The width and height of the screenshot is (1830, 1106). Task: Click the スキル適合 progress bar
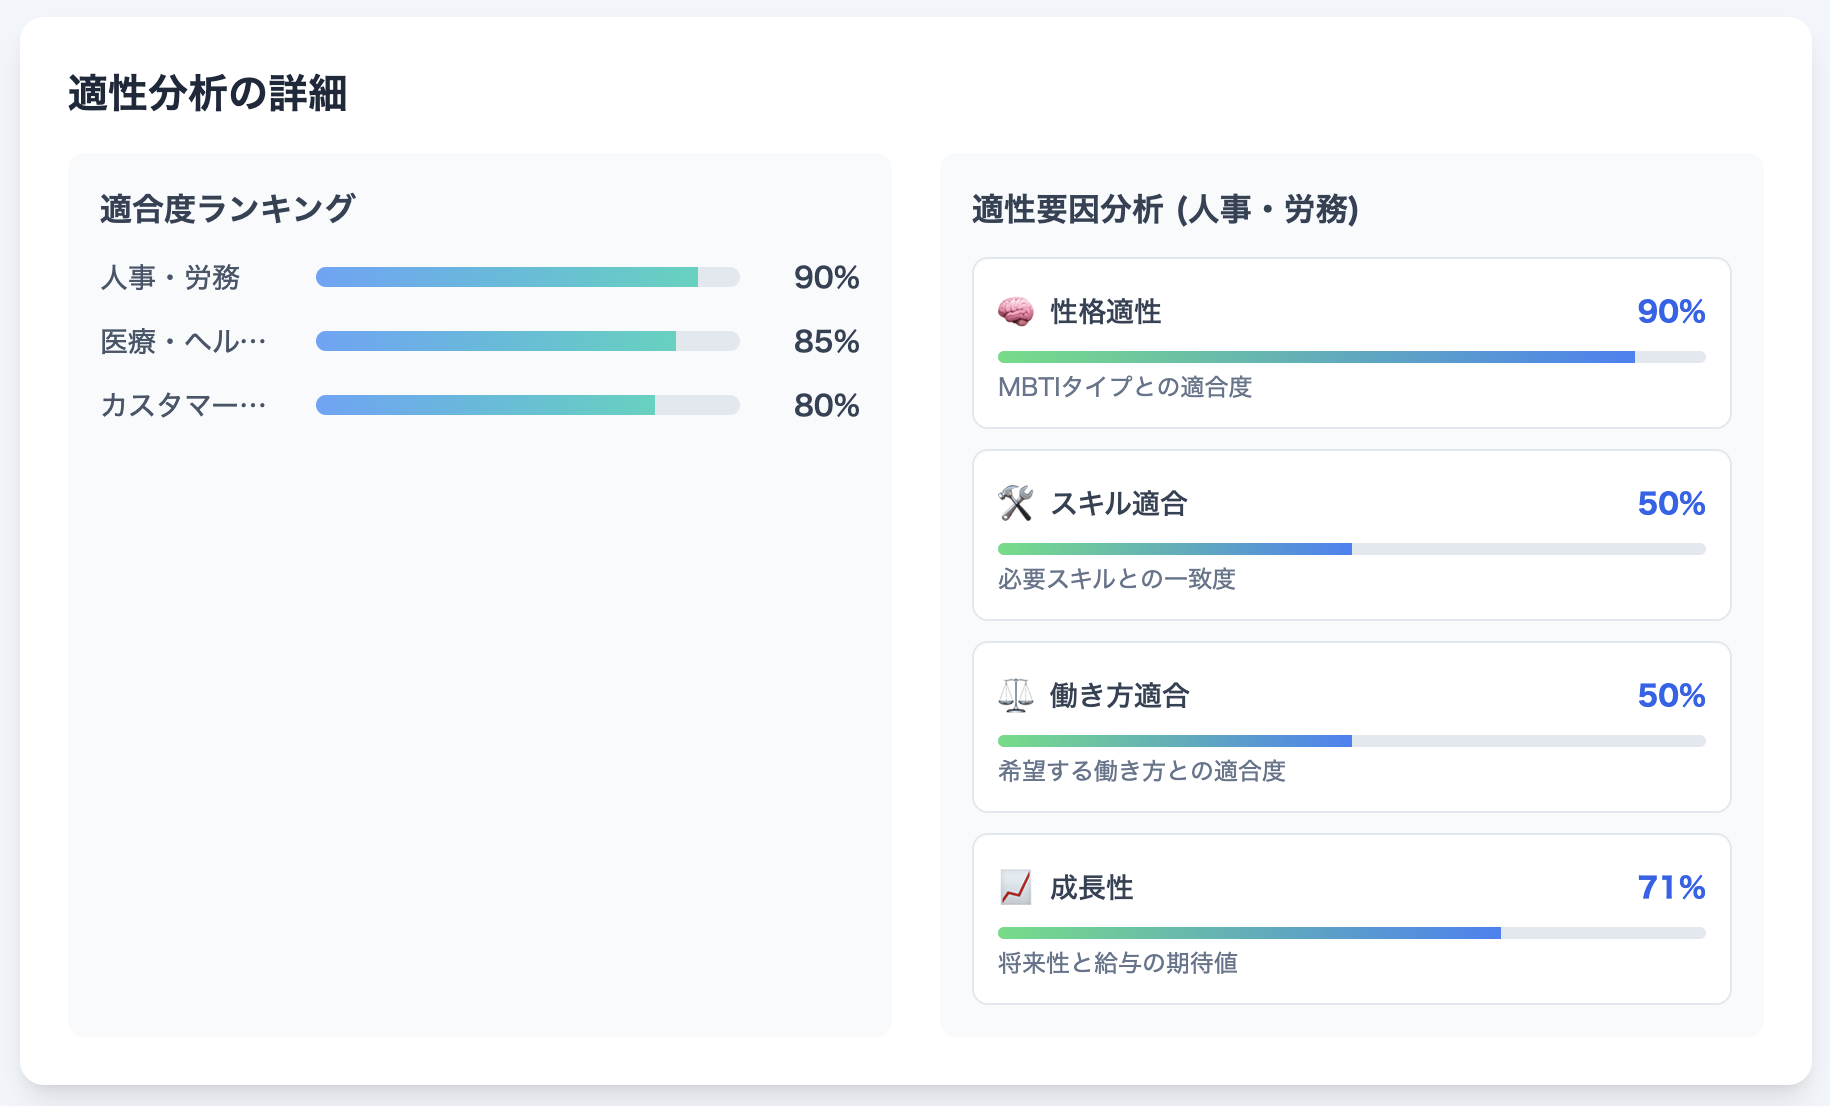(x=1351, y=549)
